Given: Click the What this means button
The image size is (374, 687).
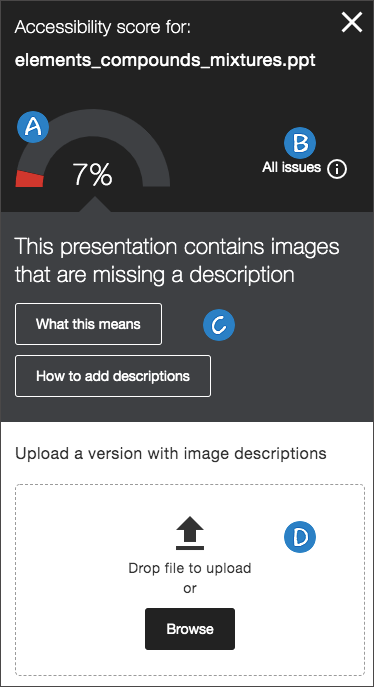Looking at the screenshot, I should coord(88,324).
